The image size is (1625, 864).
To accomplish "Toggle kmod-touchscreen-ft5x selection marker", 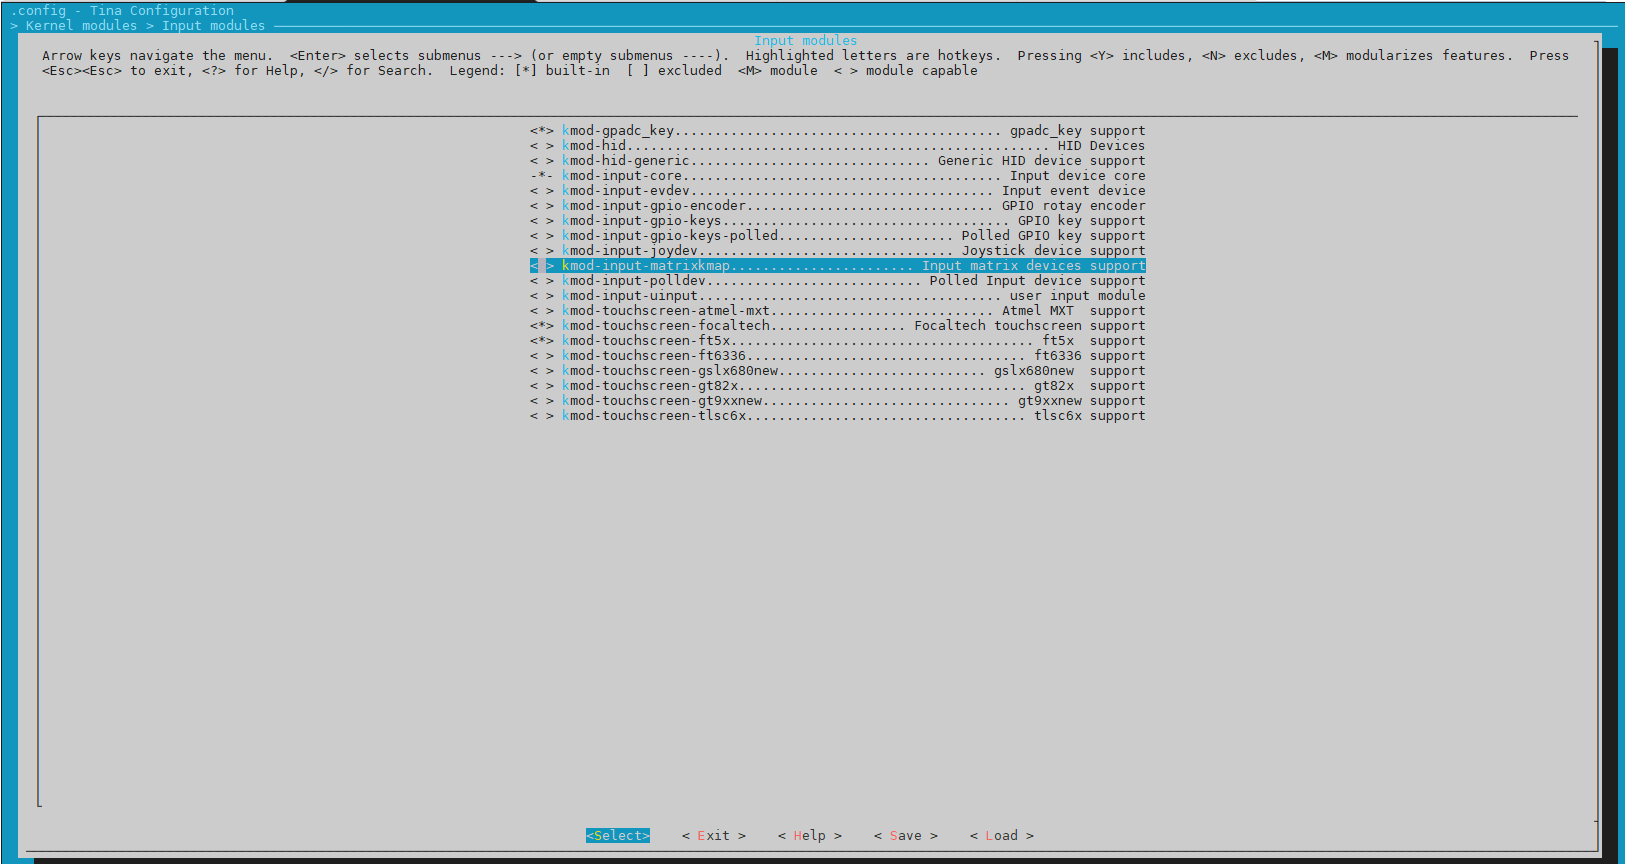I will coord(542,341).
